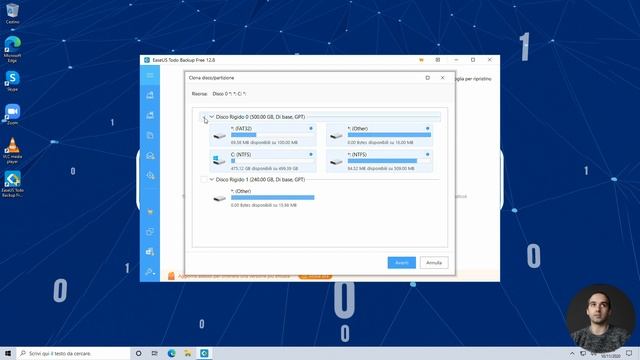Toggle selection mark on the first (Other) partition
Screen dimensions: 640x360
click(x=428, y=129)
